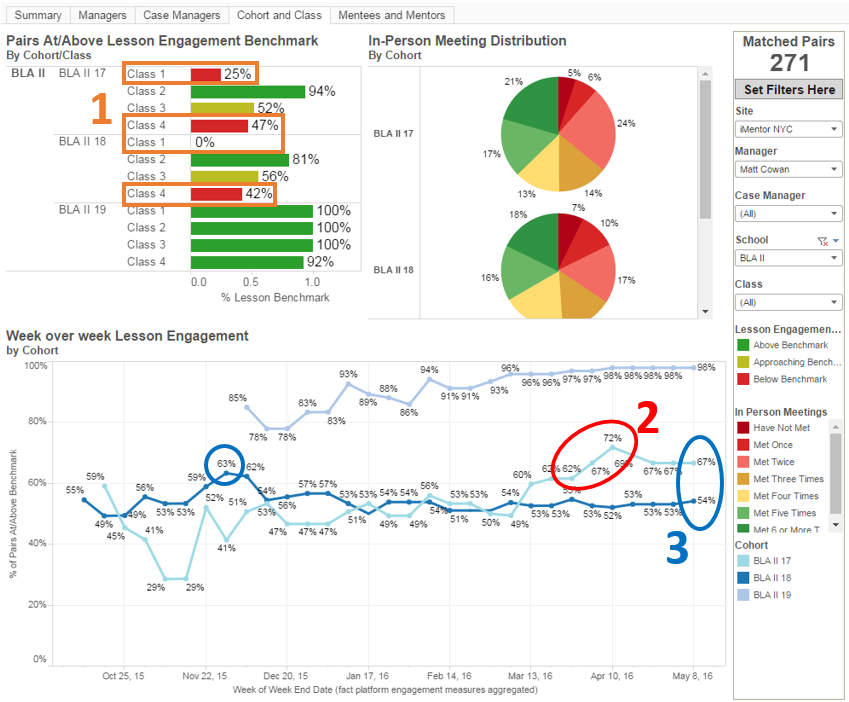This screenshot has height=702, width=849.
Task: Click the pie chart scrollbar down arrow
Action: tap(705, 311)
